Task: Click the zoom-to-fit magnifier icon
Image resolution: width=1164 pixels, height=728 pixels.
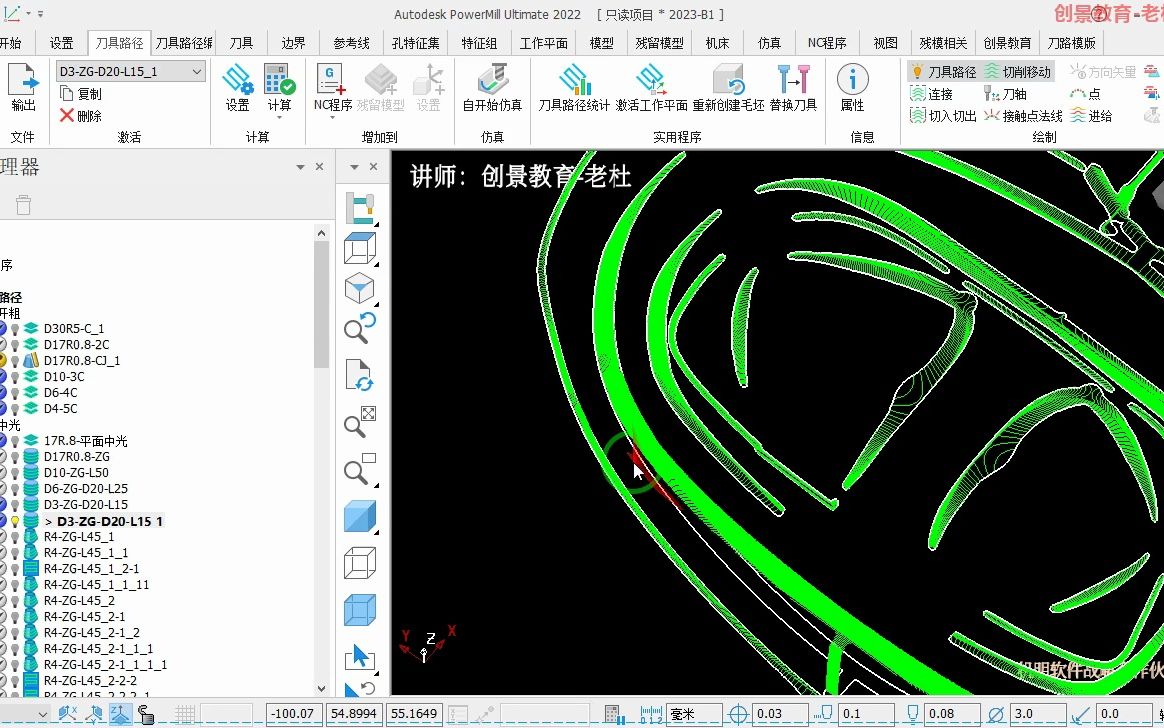Action: tap(360, 422)
